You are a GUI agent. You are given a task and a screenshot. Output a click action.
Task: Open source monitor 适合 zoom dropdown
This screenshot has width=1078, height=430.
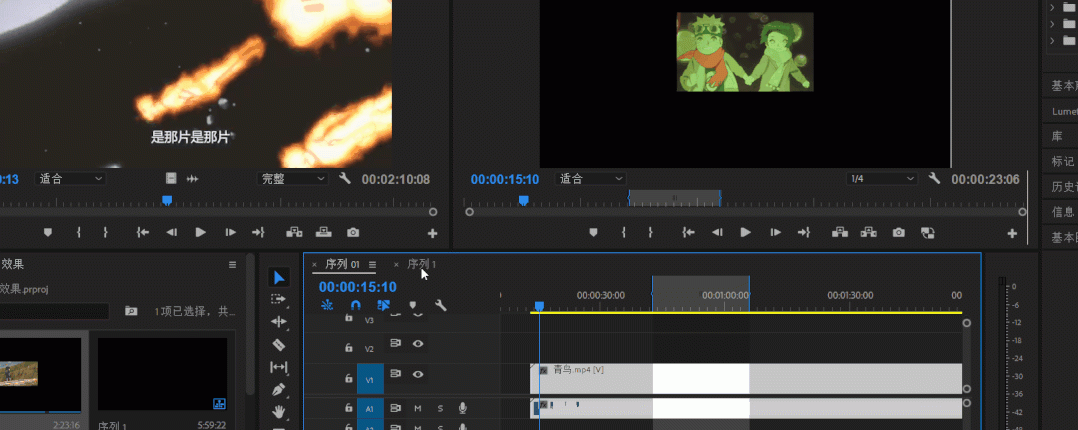pos(71,179)
